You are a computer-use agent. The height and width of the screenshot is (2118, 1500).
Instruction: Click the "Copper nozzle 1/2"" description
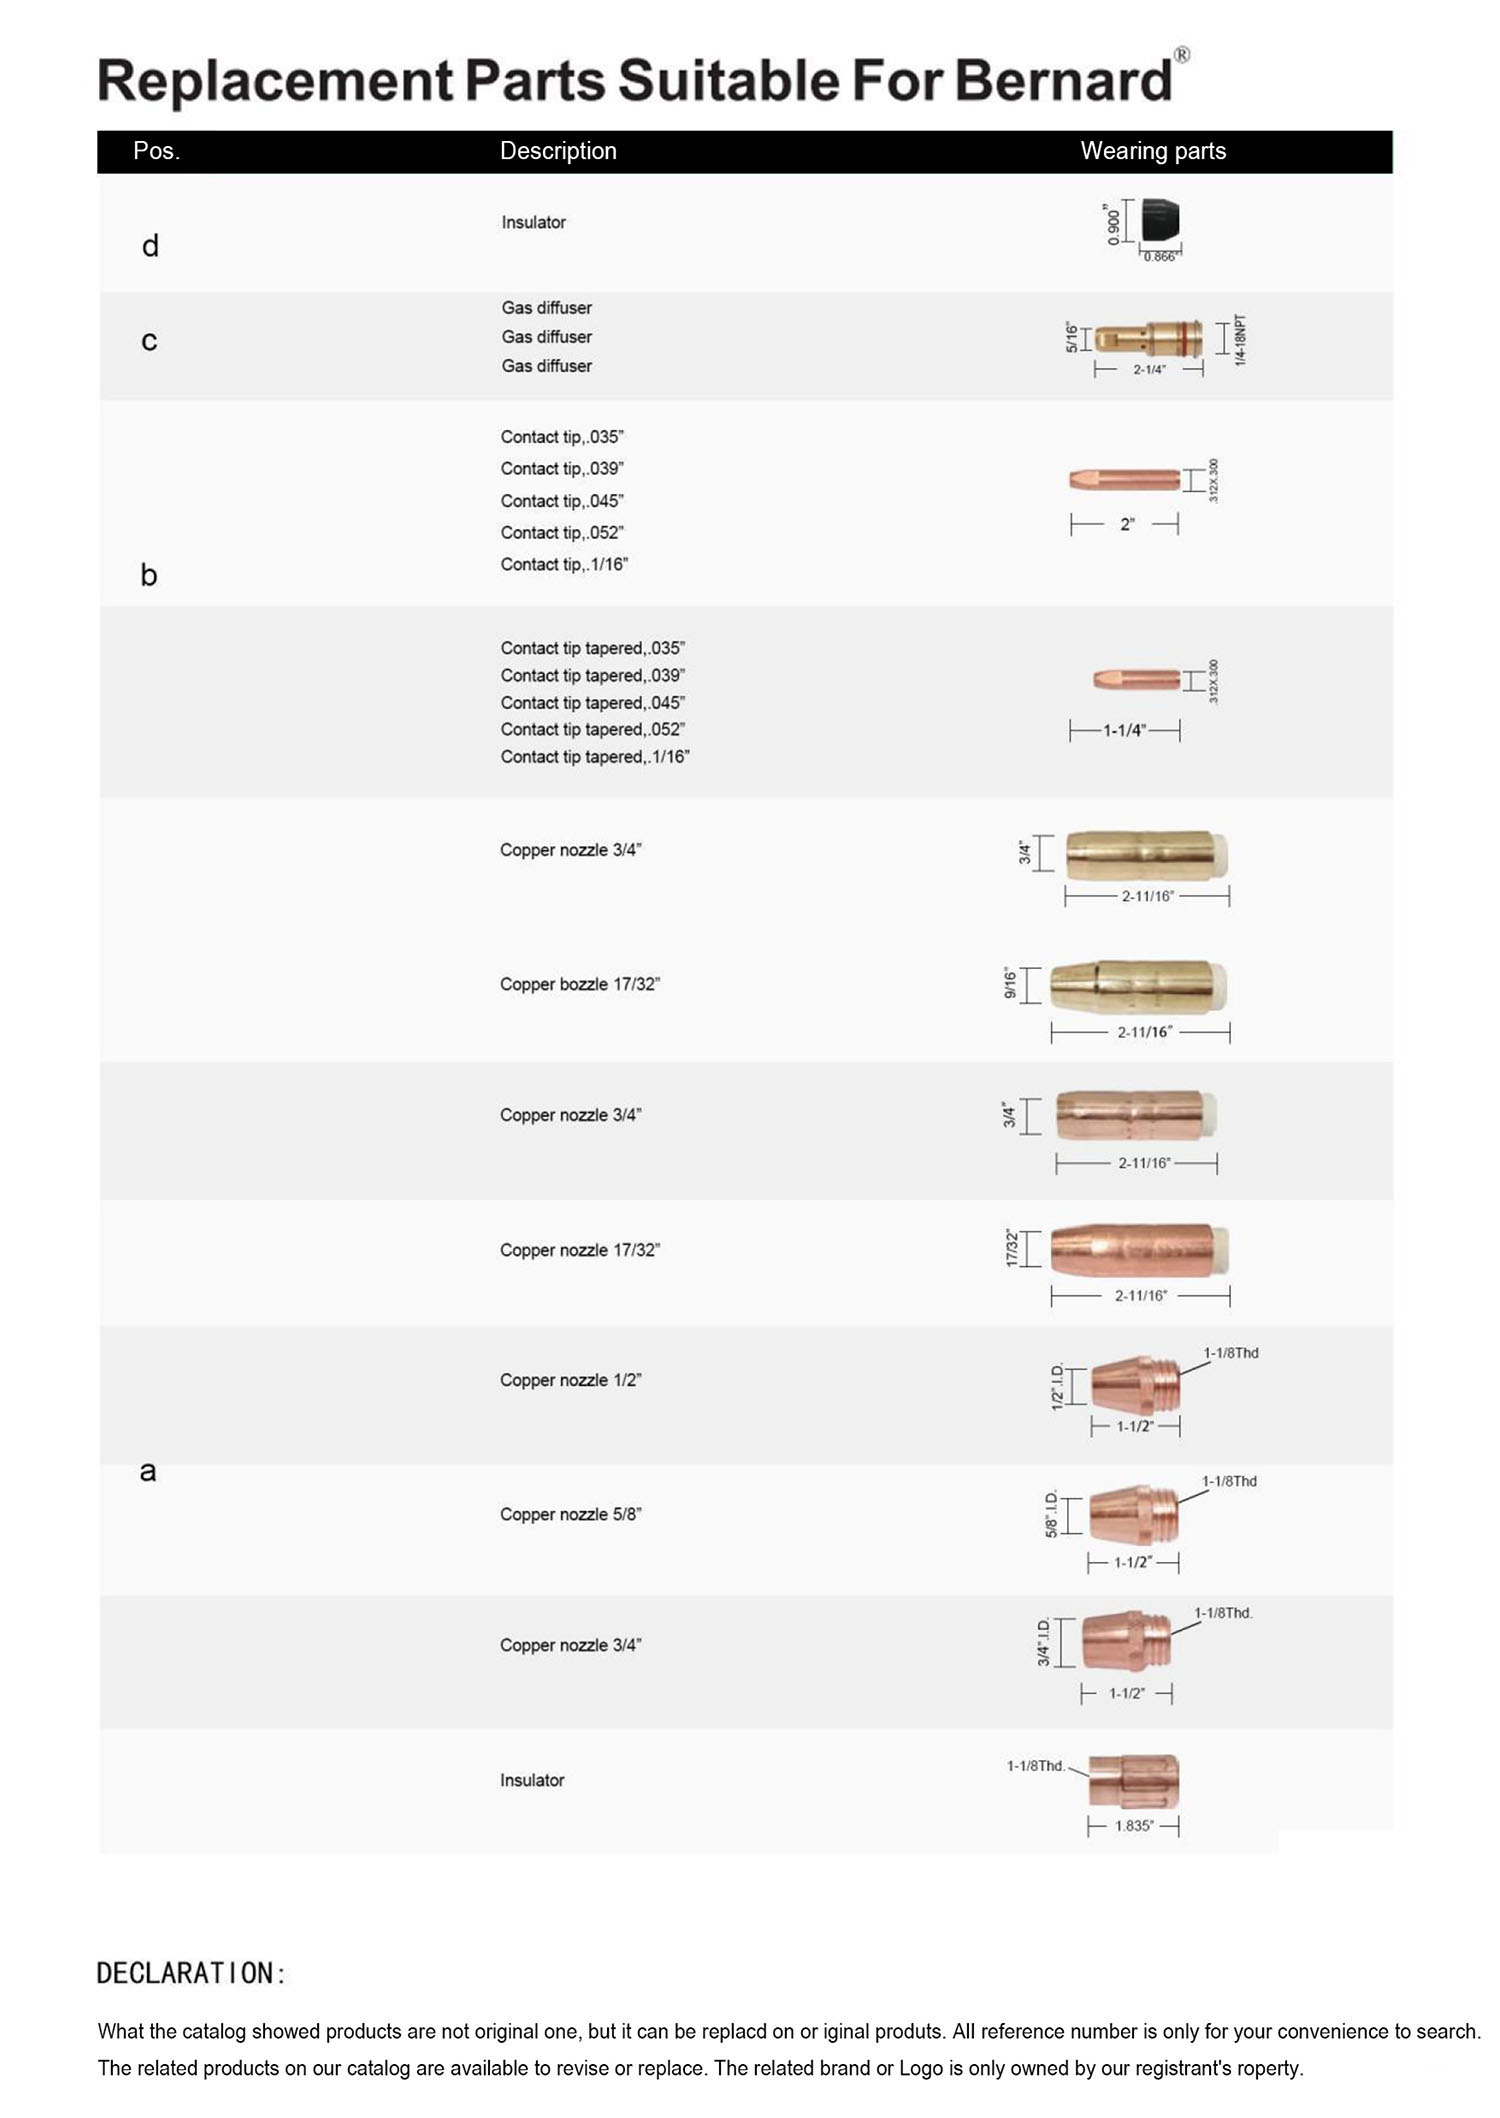coord(571,1380)
